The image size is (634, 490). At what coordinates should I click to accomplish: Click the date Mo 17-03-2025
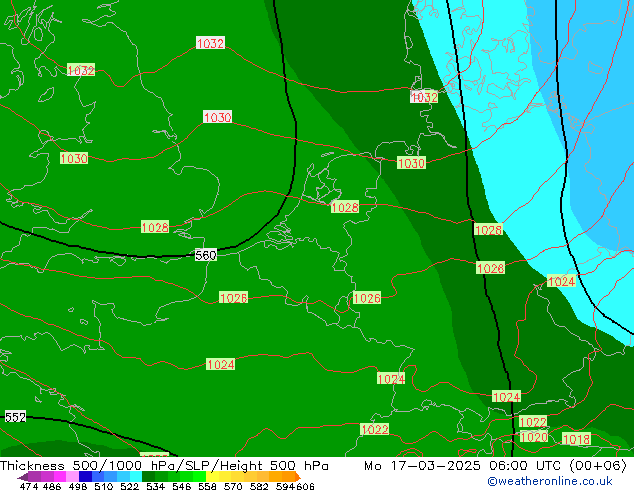pos(423,466)
